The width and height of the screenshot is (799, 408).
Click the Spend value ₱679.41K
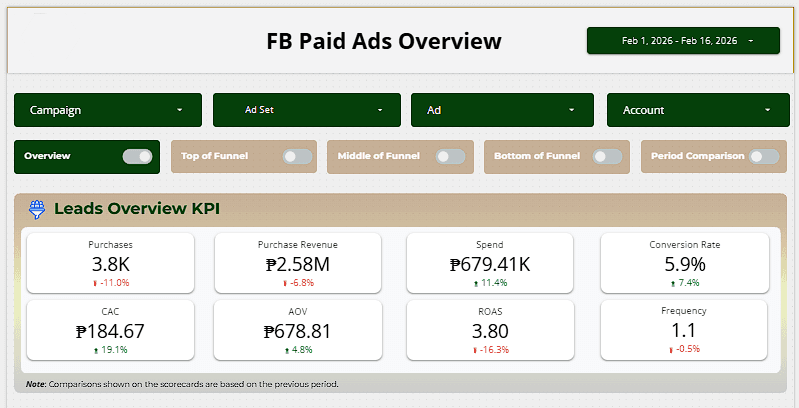[x=490, y=264]
